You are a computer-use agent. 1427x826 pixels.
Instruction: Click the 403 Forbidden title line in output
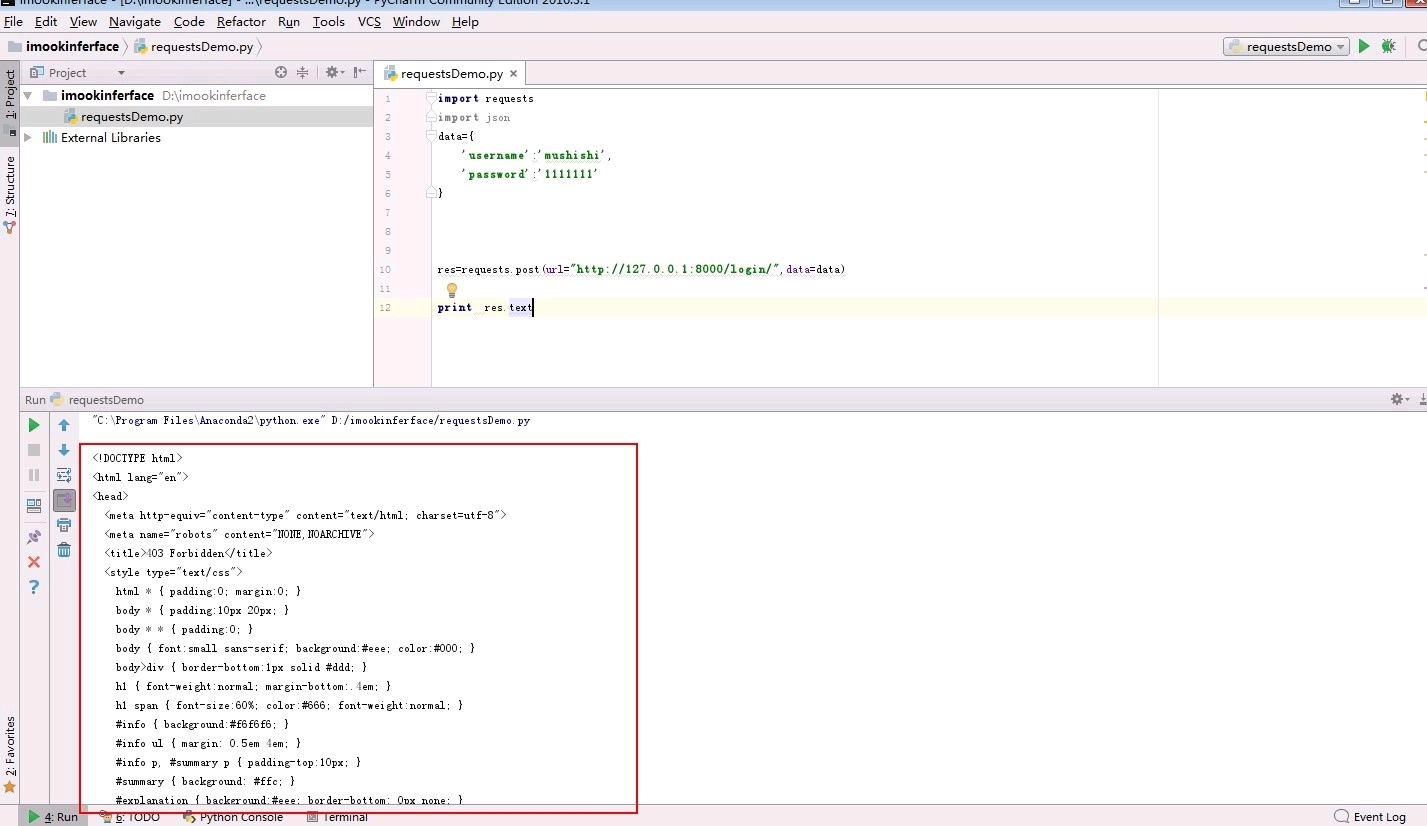pyautogui.click(x=188, y=553)
